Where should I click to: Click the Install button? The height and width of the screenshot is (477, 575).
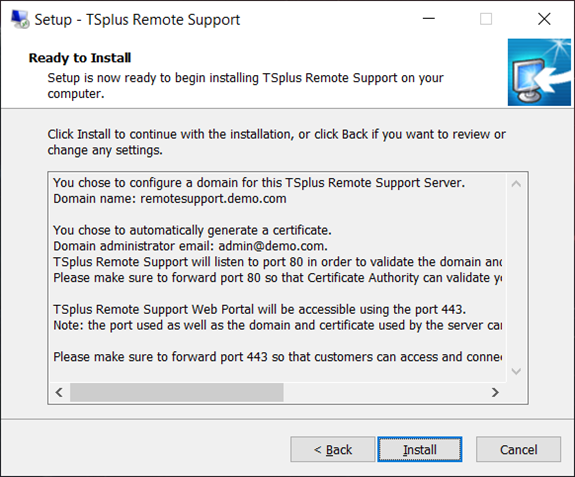pos(420,449)
